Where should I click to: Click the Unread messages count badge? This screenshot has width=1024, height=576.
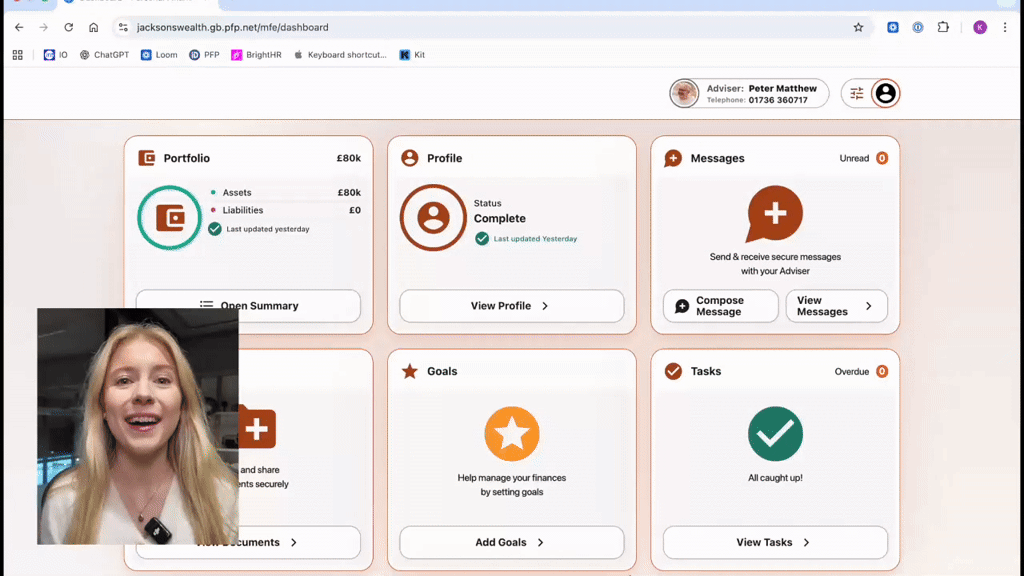[x=882, y=158]
